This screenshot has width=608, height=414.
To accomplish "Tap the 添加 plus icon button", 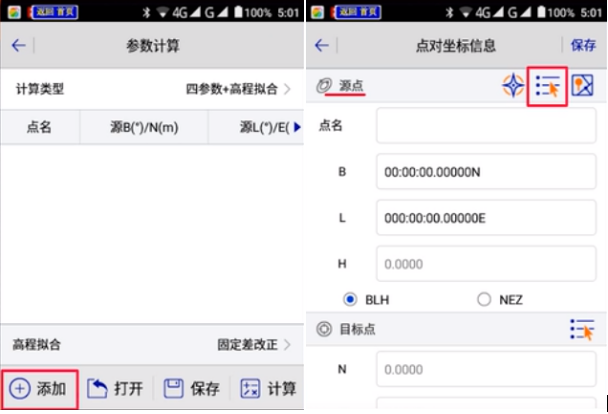I will tap(40, 388).
